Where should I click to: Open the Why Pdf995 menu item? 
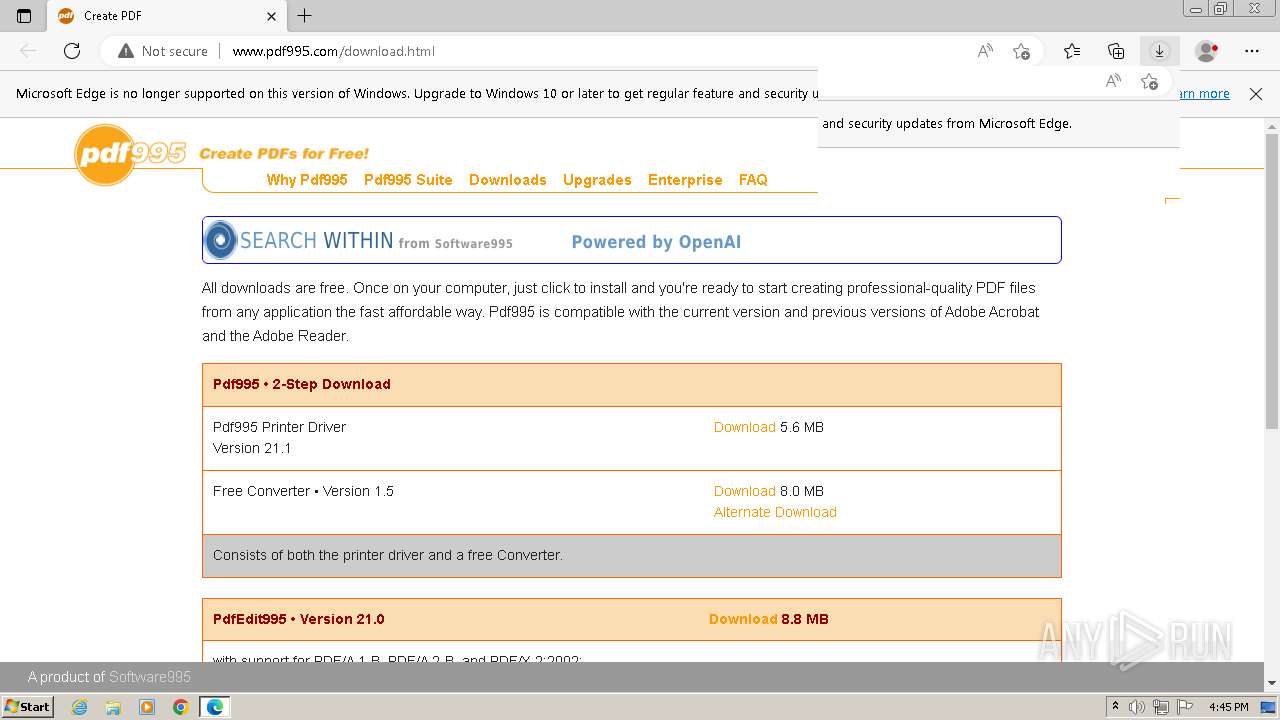(307, 180)
